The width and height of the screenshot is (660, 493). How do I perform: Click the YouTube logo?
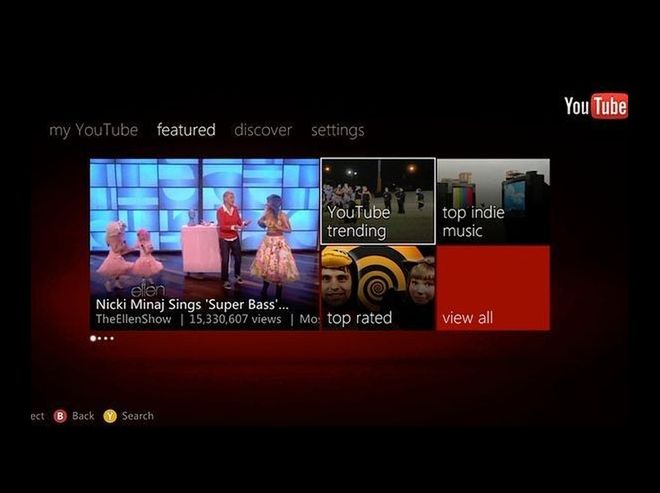[596, 106]
